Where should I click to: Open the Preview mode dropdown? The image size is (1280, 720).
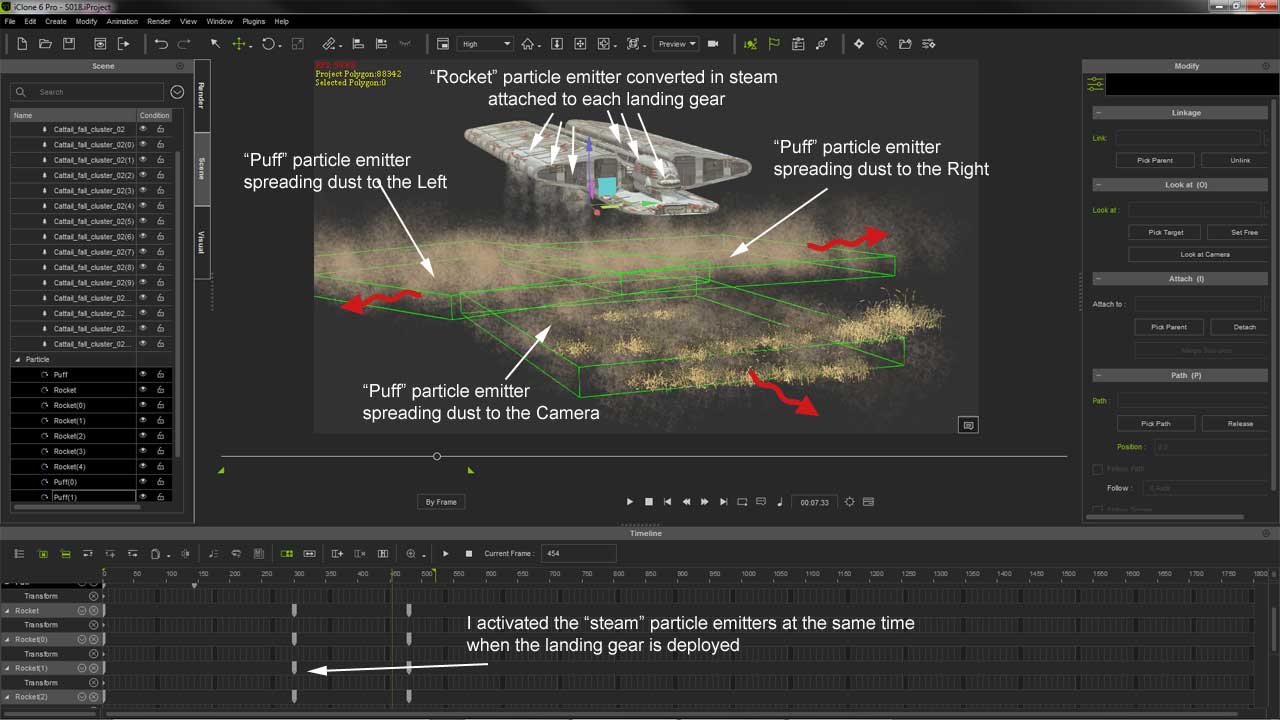pyautogui.click(x=676, y=44)
